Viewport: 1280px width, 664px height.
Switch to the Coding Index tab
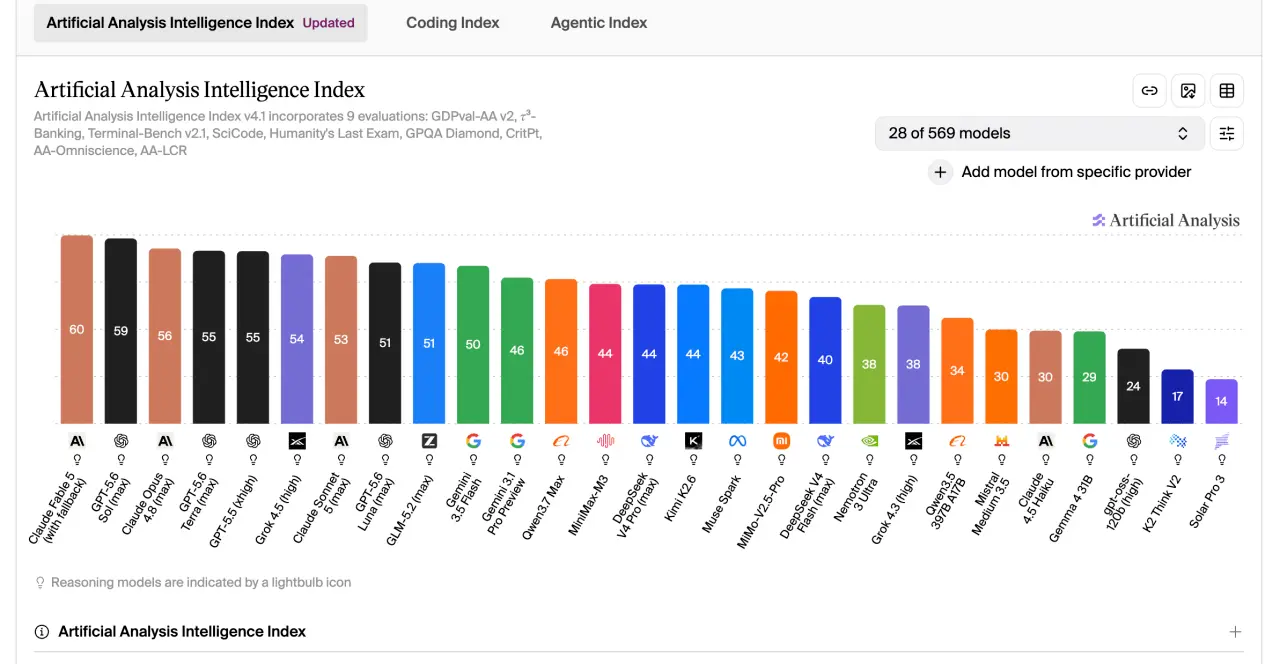(x=453, y=22)
